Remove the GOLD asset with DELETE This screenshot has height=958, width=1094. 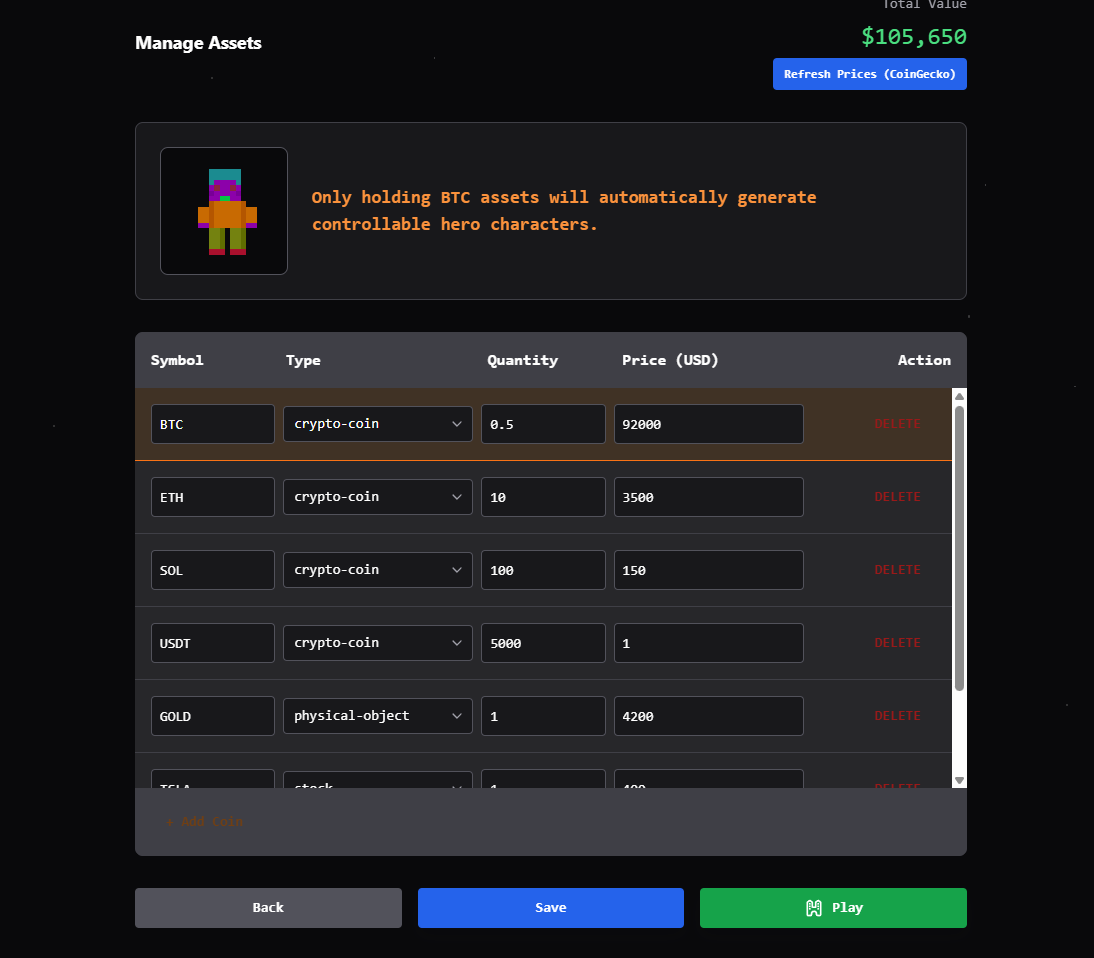click(x=897, y=715)
